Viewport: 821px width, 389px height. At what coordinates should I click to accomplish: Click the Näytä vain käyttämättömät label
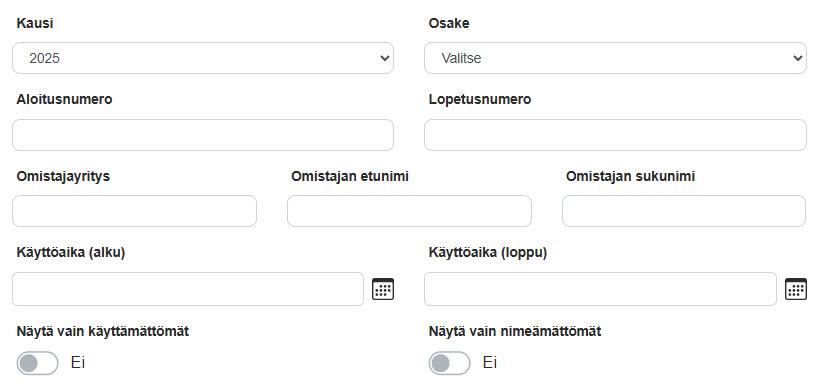point(103,331)
